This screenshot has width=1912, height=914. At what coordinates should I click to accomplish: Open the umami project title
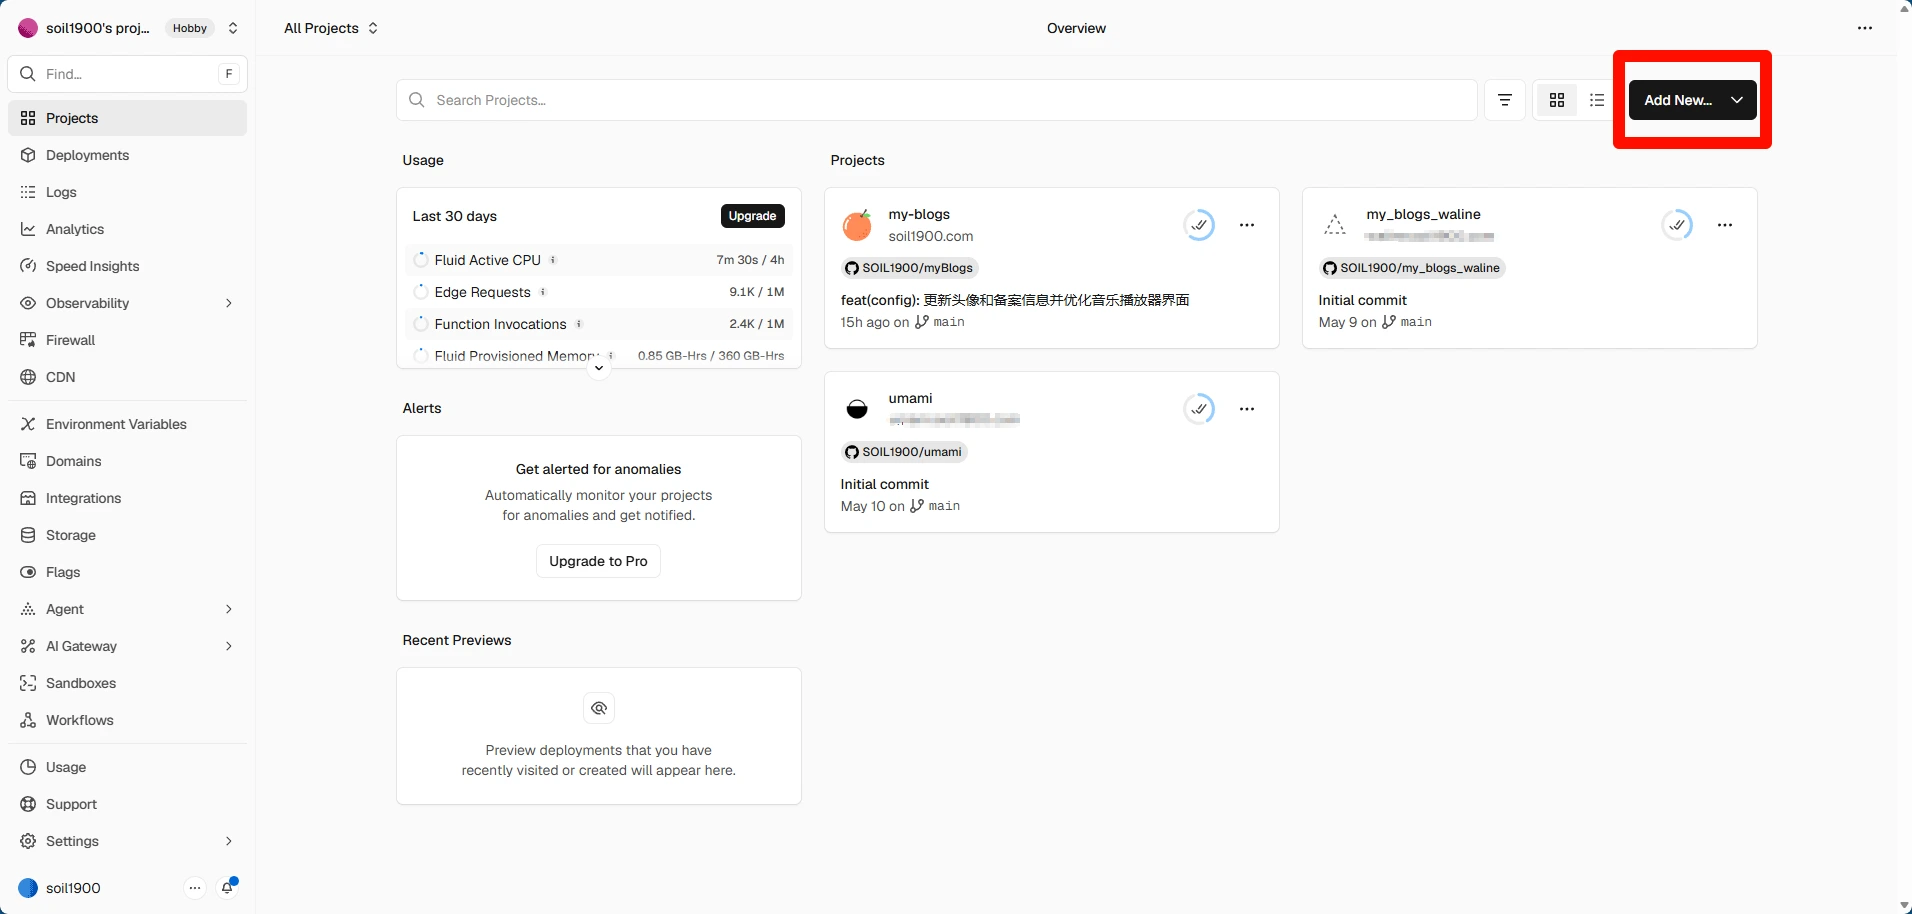[910, 398]
